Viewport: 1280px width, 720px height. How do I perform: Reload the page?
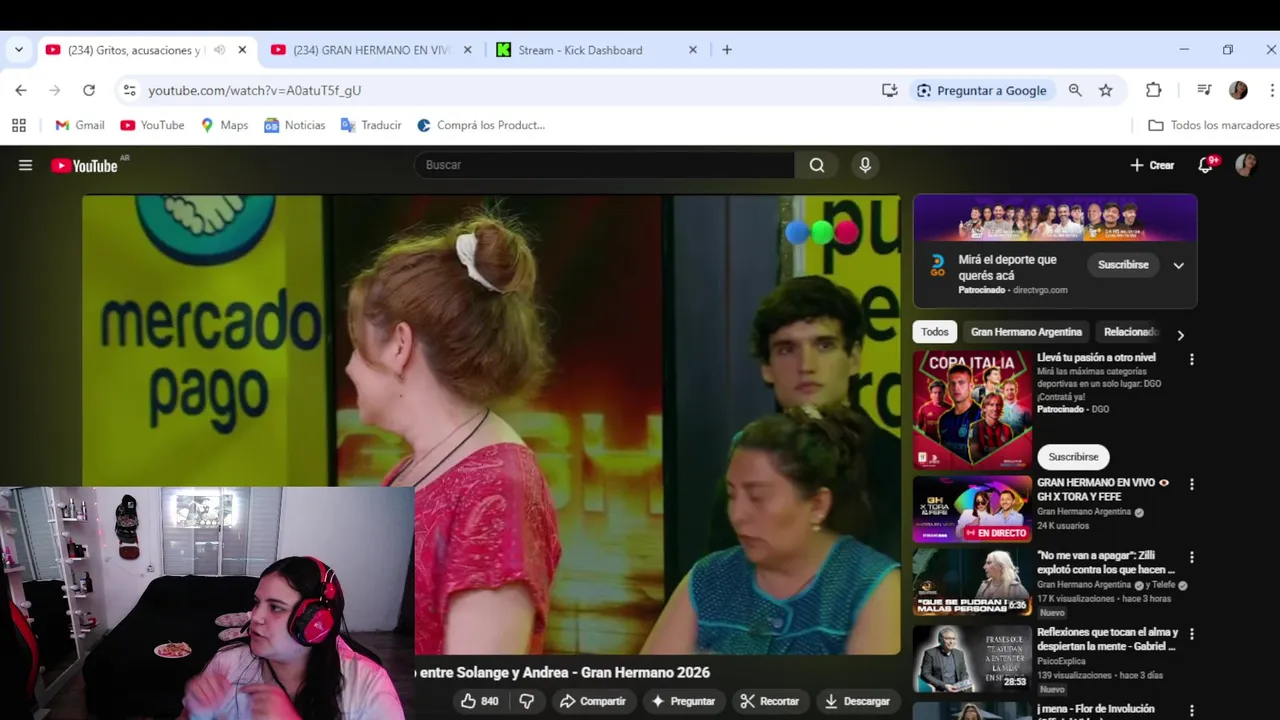89,90
